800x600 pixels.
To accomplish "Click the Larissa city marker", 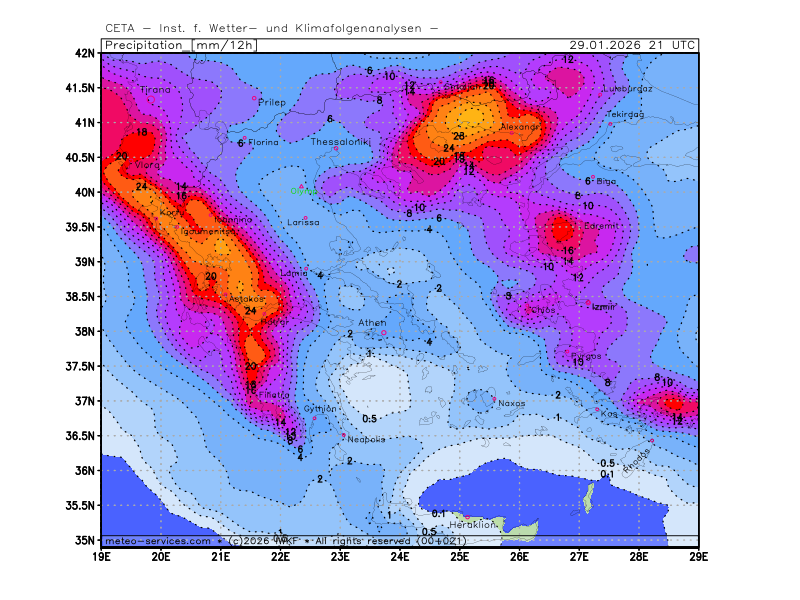I will pos(305,217).
